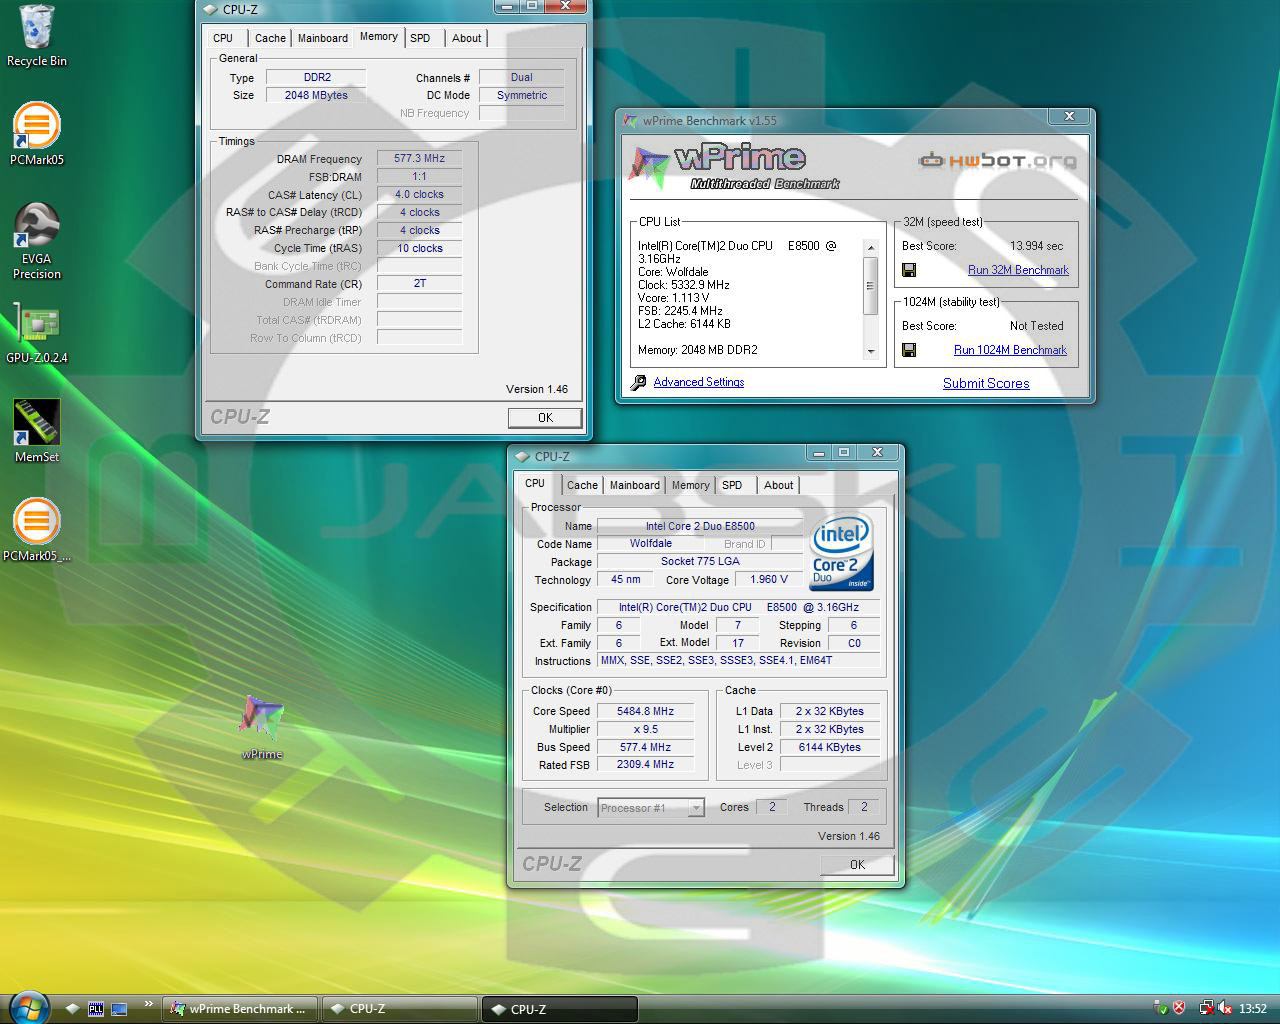1280x1024 pixels.
Task: Click the Safely Remove Hardware tray icon
Action: [x=1160, y=1009]
